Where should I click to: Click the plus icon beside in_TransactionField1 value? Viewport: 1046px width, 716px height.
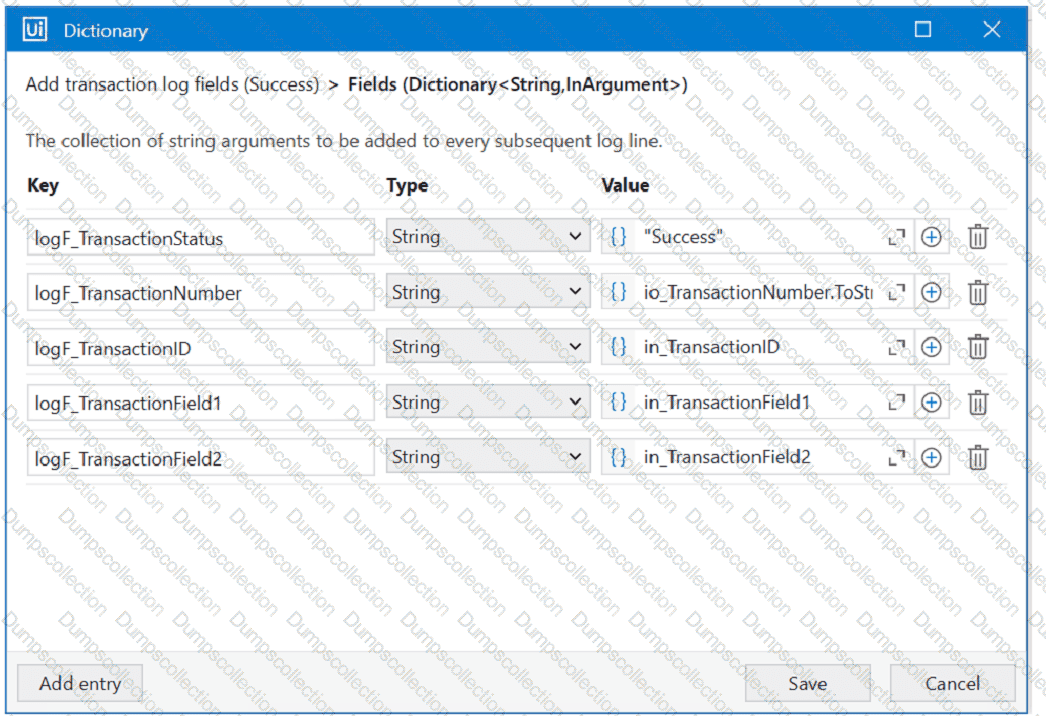tap(931, 402)
